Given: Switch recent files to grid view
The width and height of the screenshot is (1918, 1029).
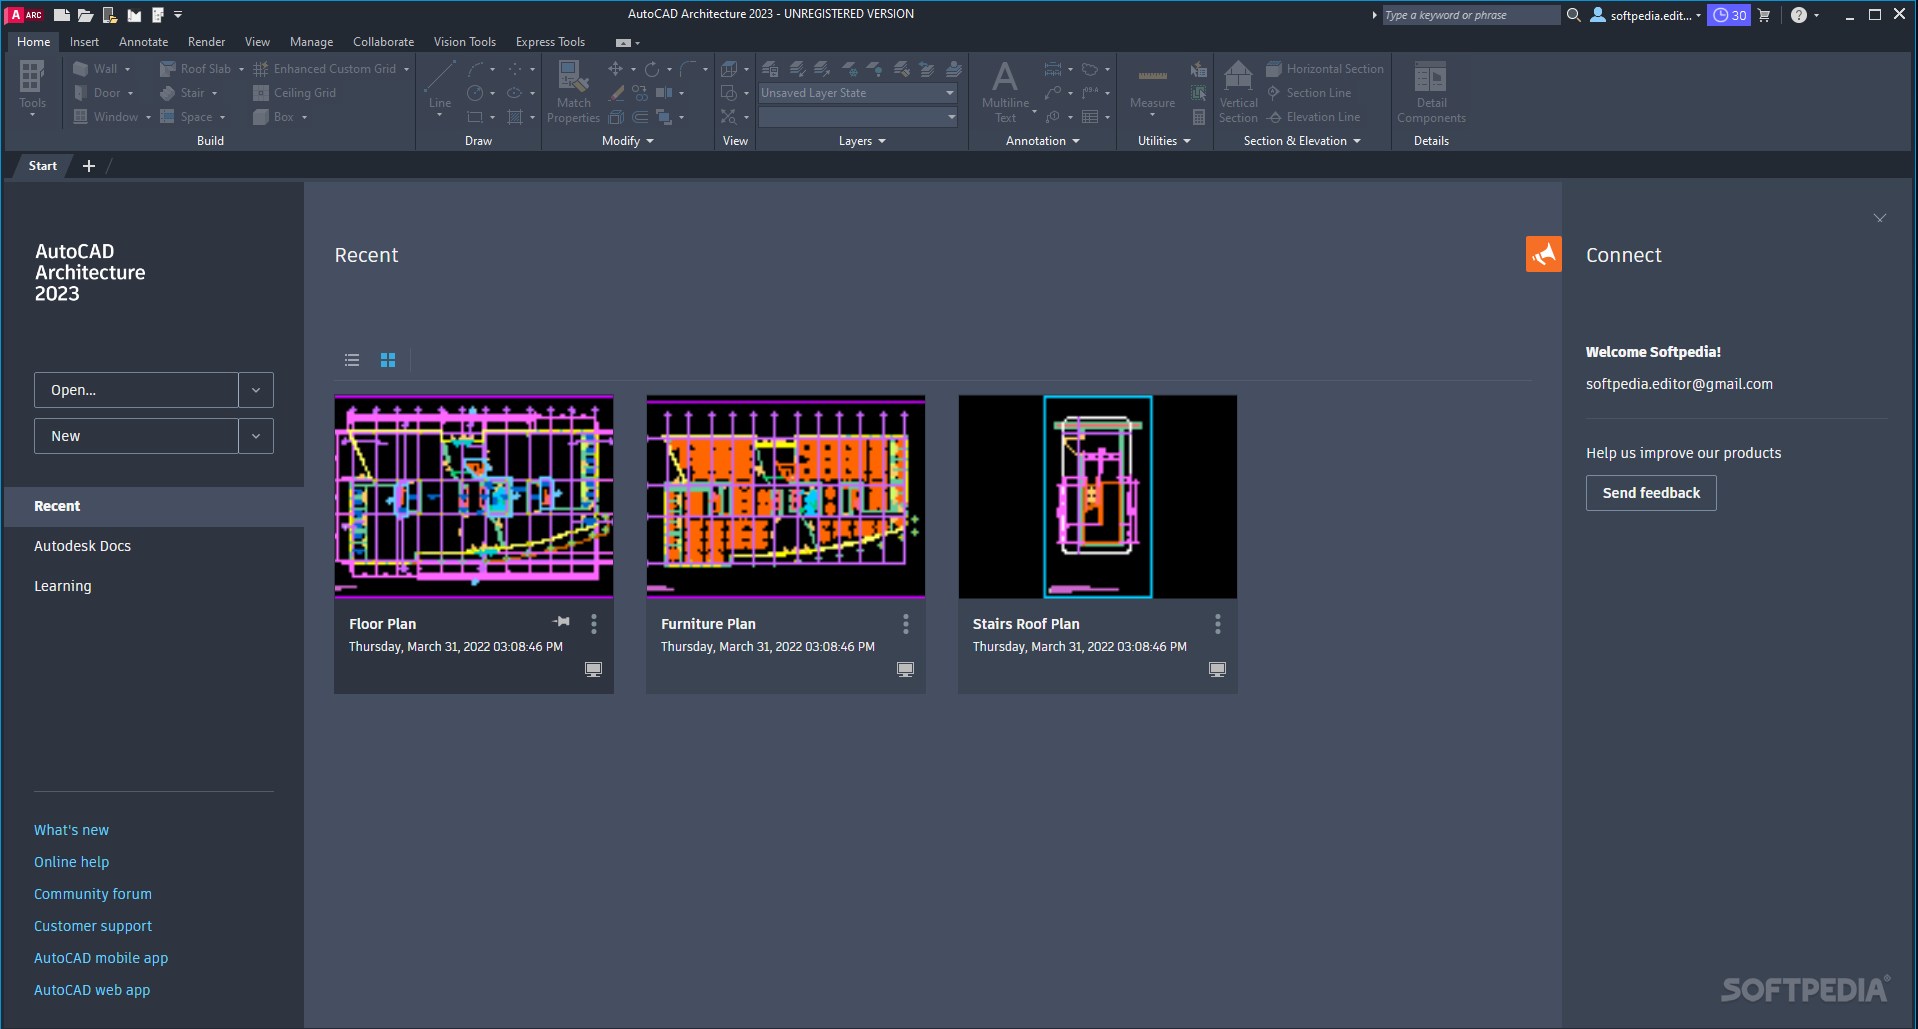Looking at the screenshot, I should click(388, 360).
